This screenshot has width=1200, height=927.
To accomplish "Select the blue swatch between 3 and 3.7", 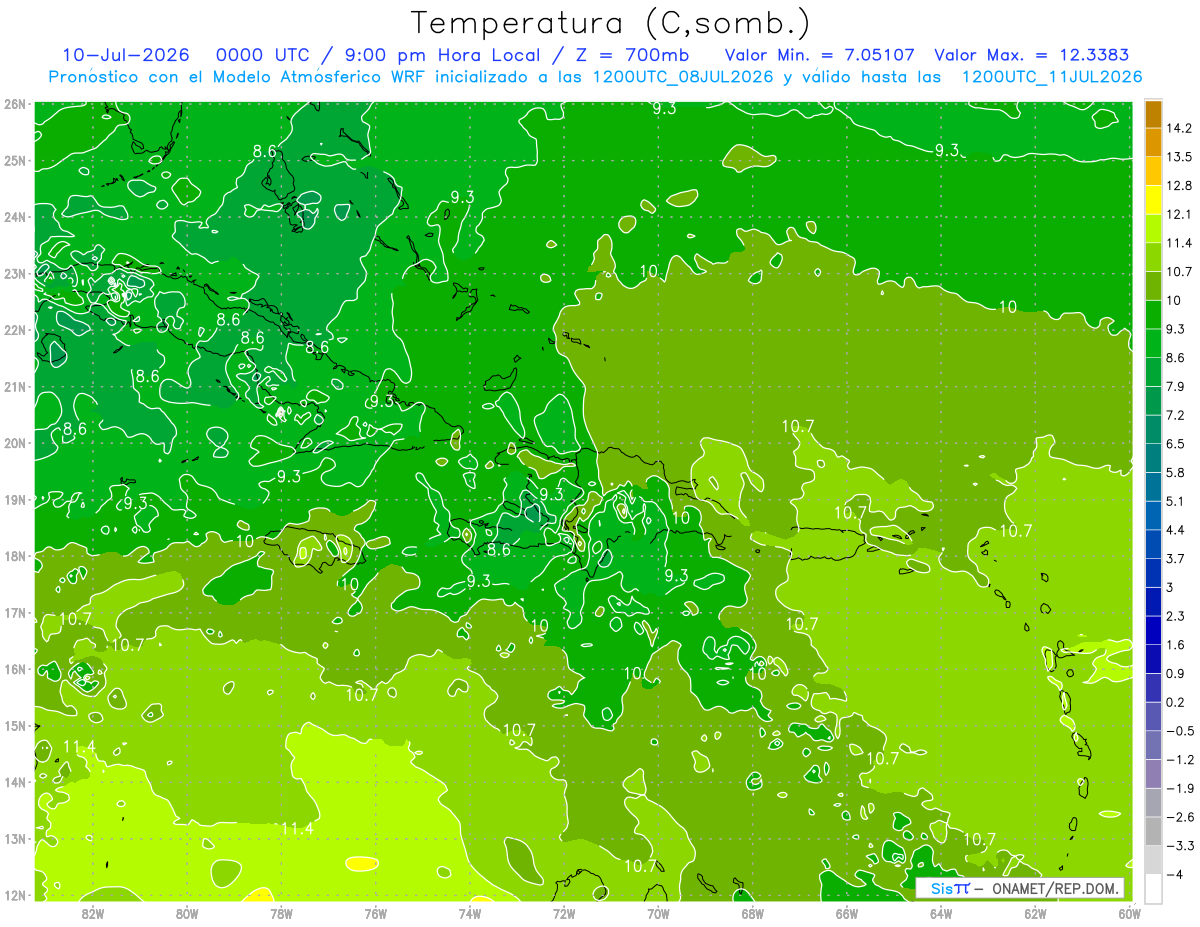I will (1153, 573).
